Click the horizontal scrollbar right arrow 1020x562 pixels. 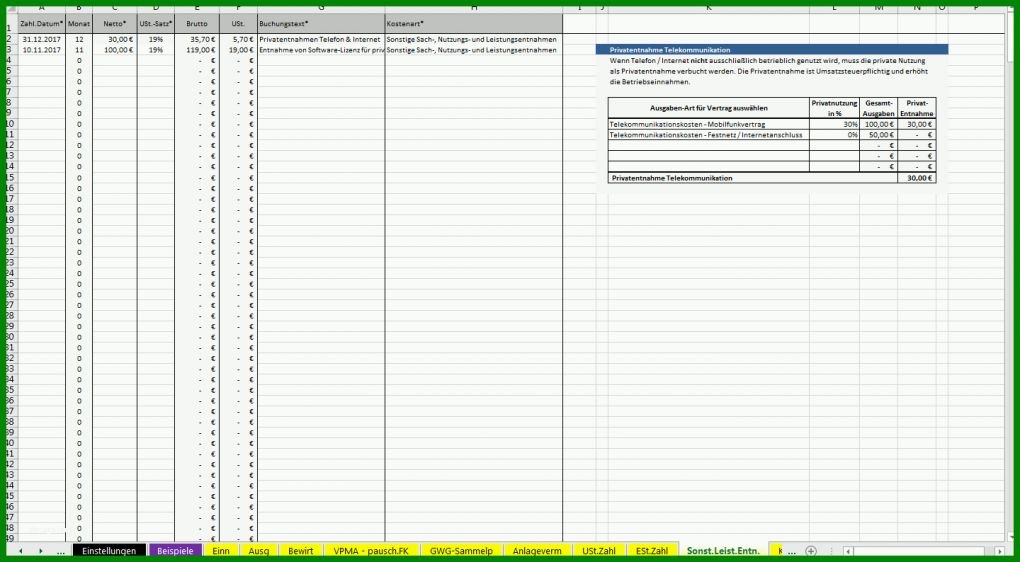click(999, 551)
